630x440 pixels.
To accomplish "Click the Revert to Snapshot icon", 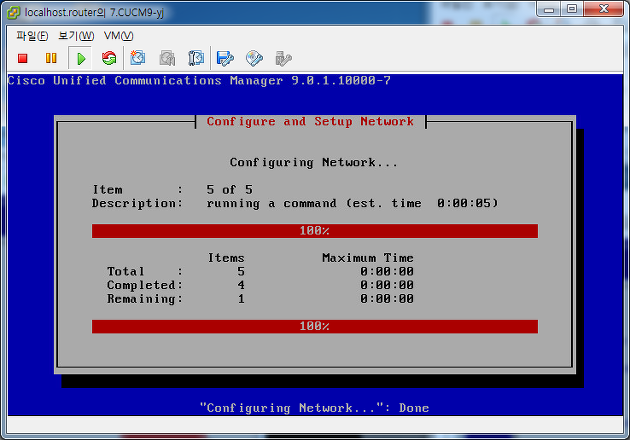I will pos(167,58).
